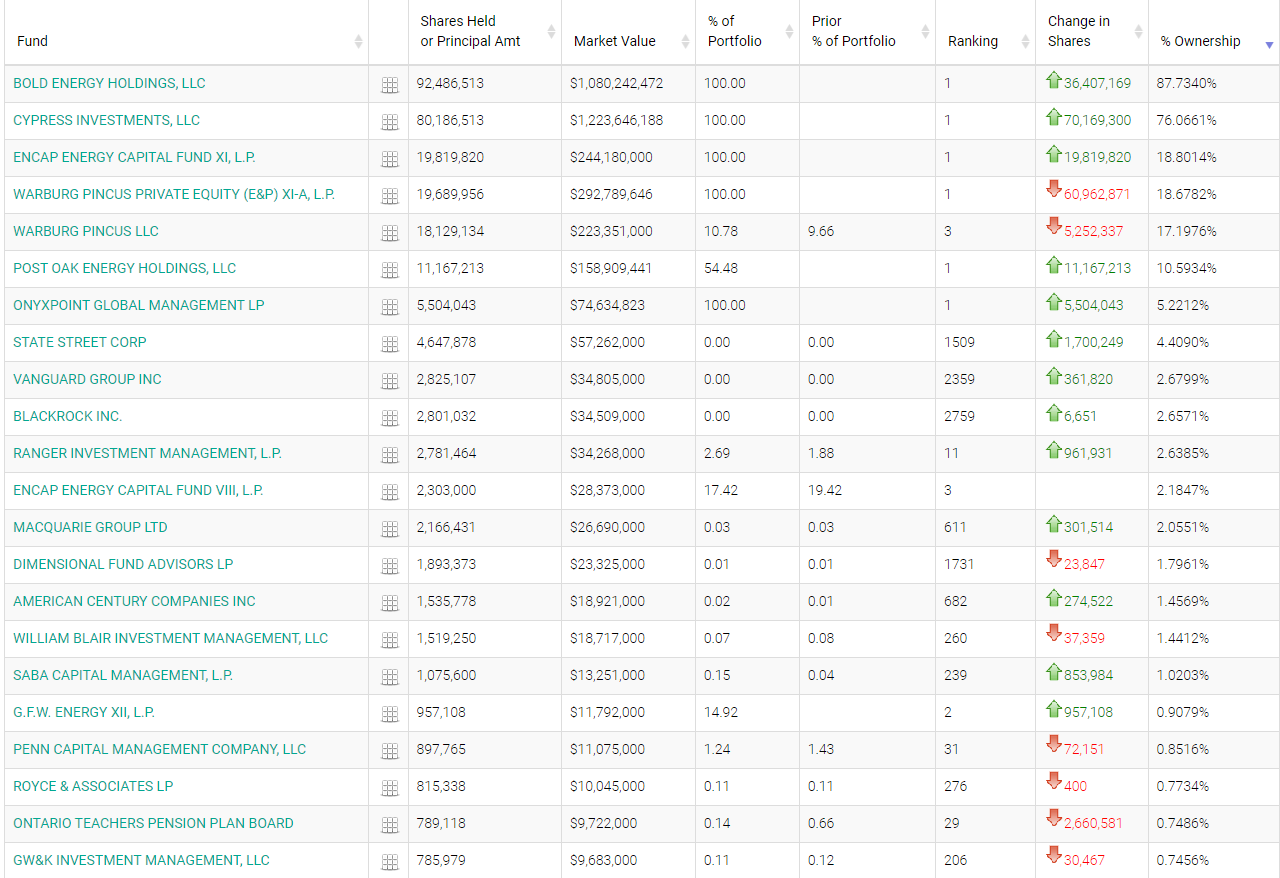Select shares held 957,108 for G.F.W. Energy
1280x878 pixels.
[441, 712]
